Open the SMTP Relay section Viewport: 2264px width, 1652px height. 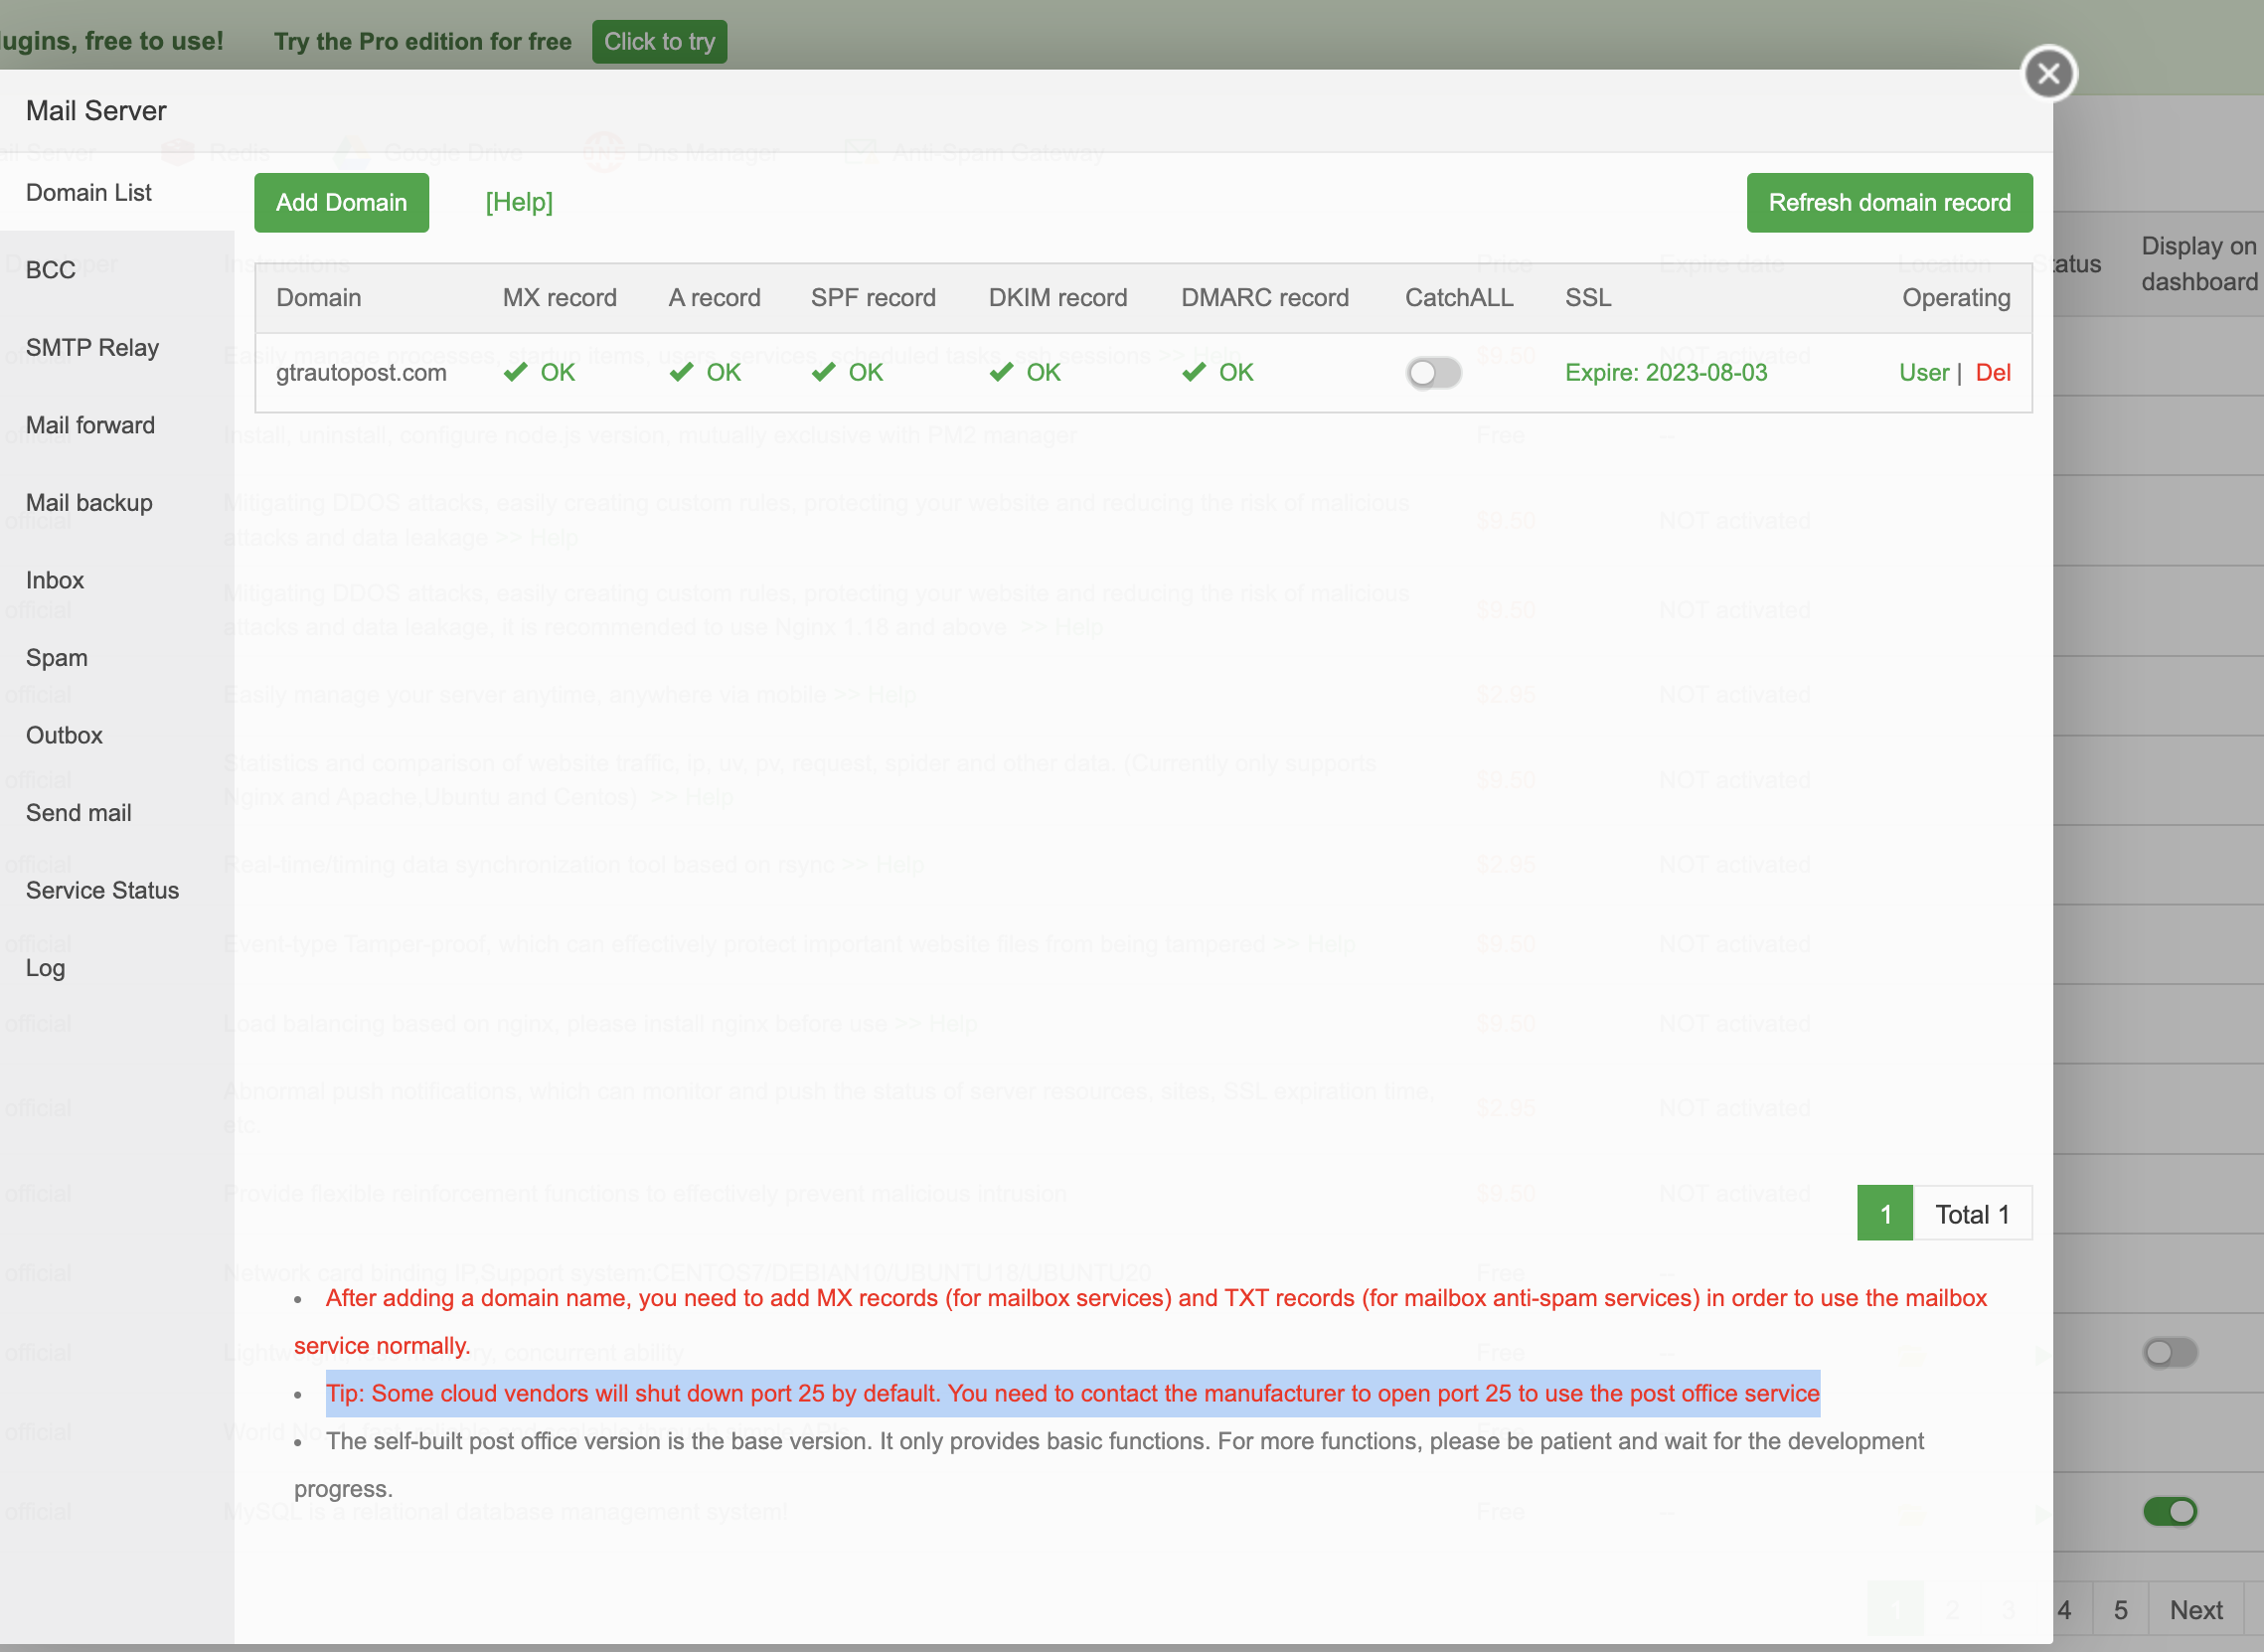[x=92, y=348]
